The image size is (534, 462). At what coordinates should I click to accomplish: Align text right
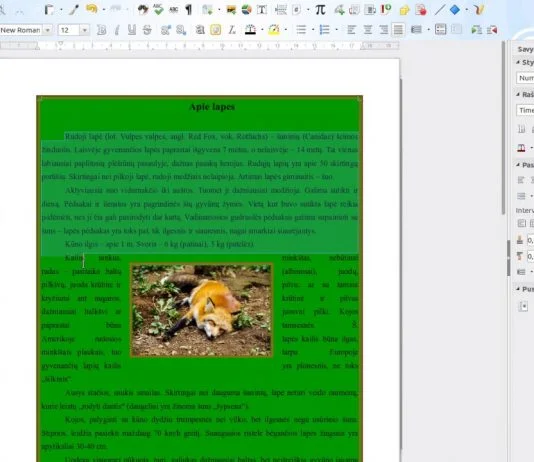click(x=383, y=30)
